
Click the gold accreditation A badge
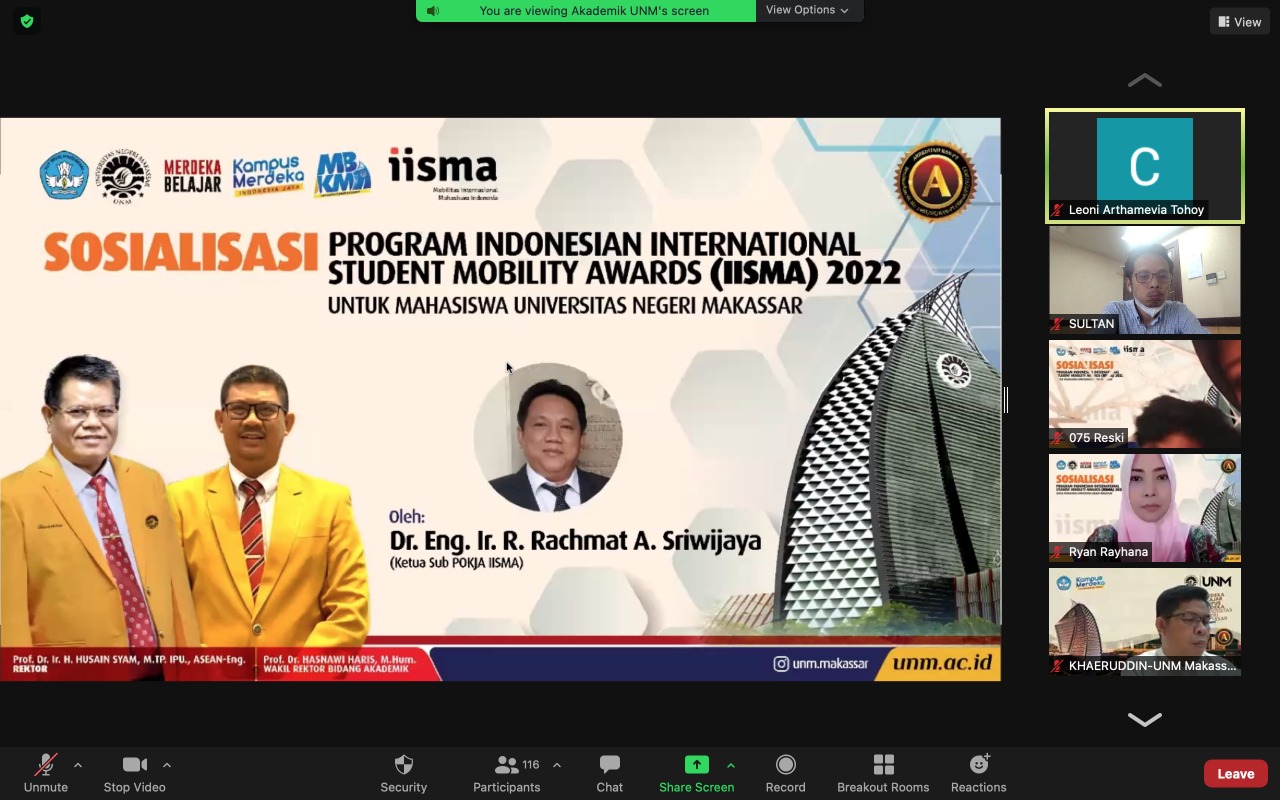coord(935,181)
